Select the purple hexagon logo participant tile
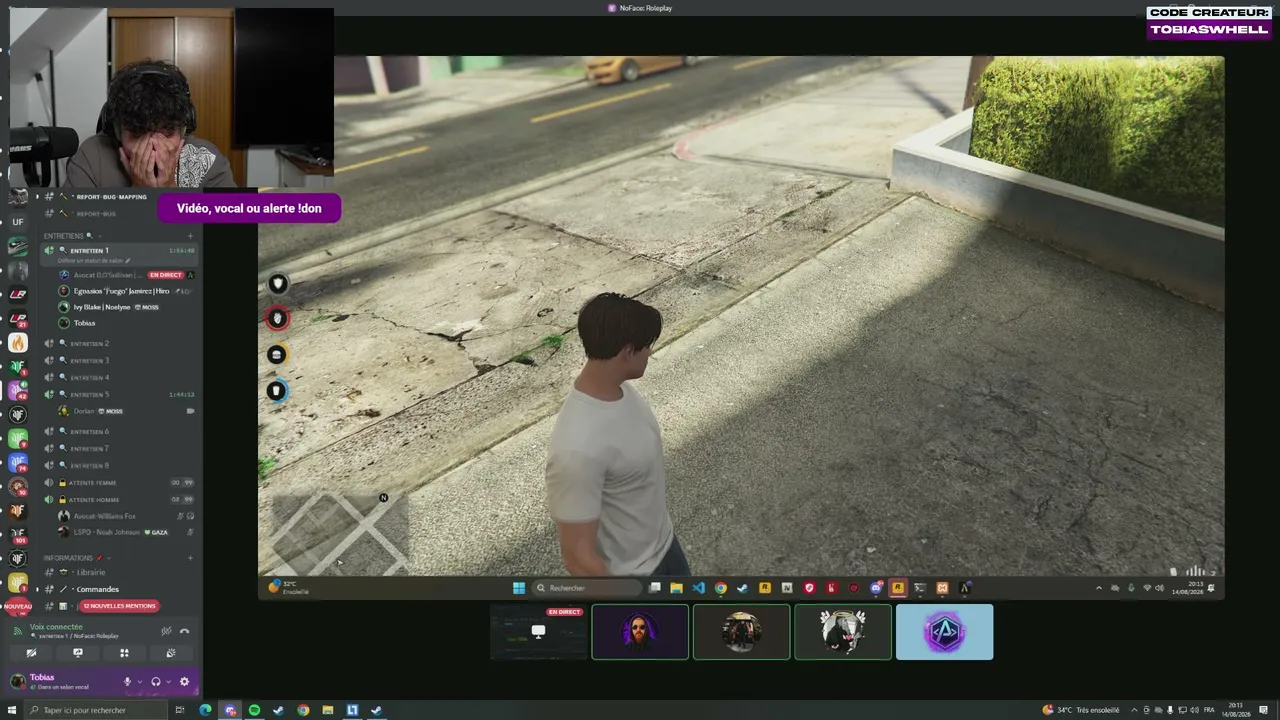The width and height of the screenshot is (1280, 720). (x=945, y=632)
